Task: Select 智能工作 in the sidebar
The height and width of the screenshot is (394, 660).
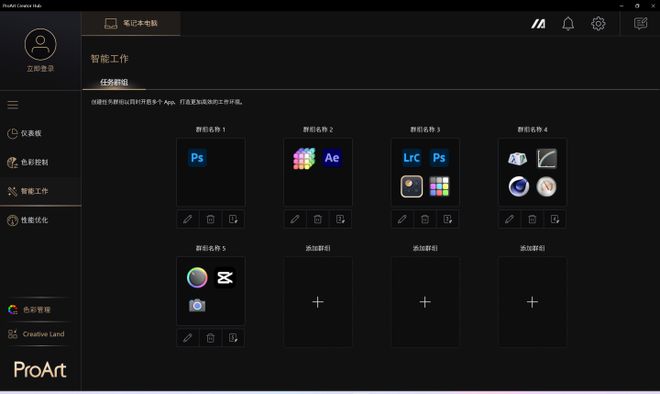Action: click(40, 191)
